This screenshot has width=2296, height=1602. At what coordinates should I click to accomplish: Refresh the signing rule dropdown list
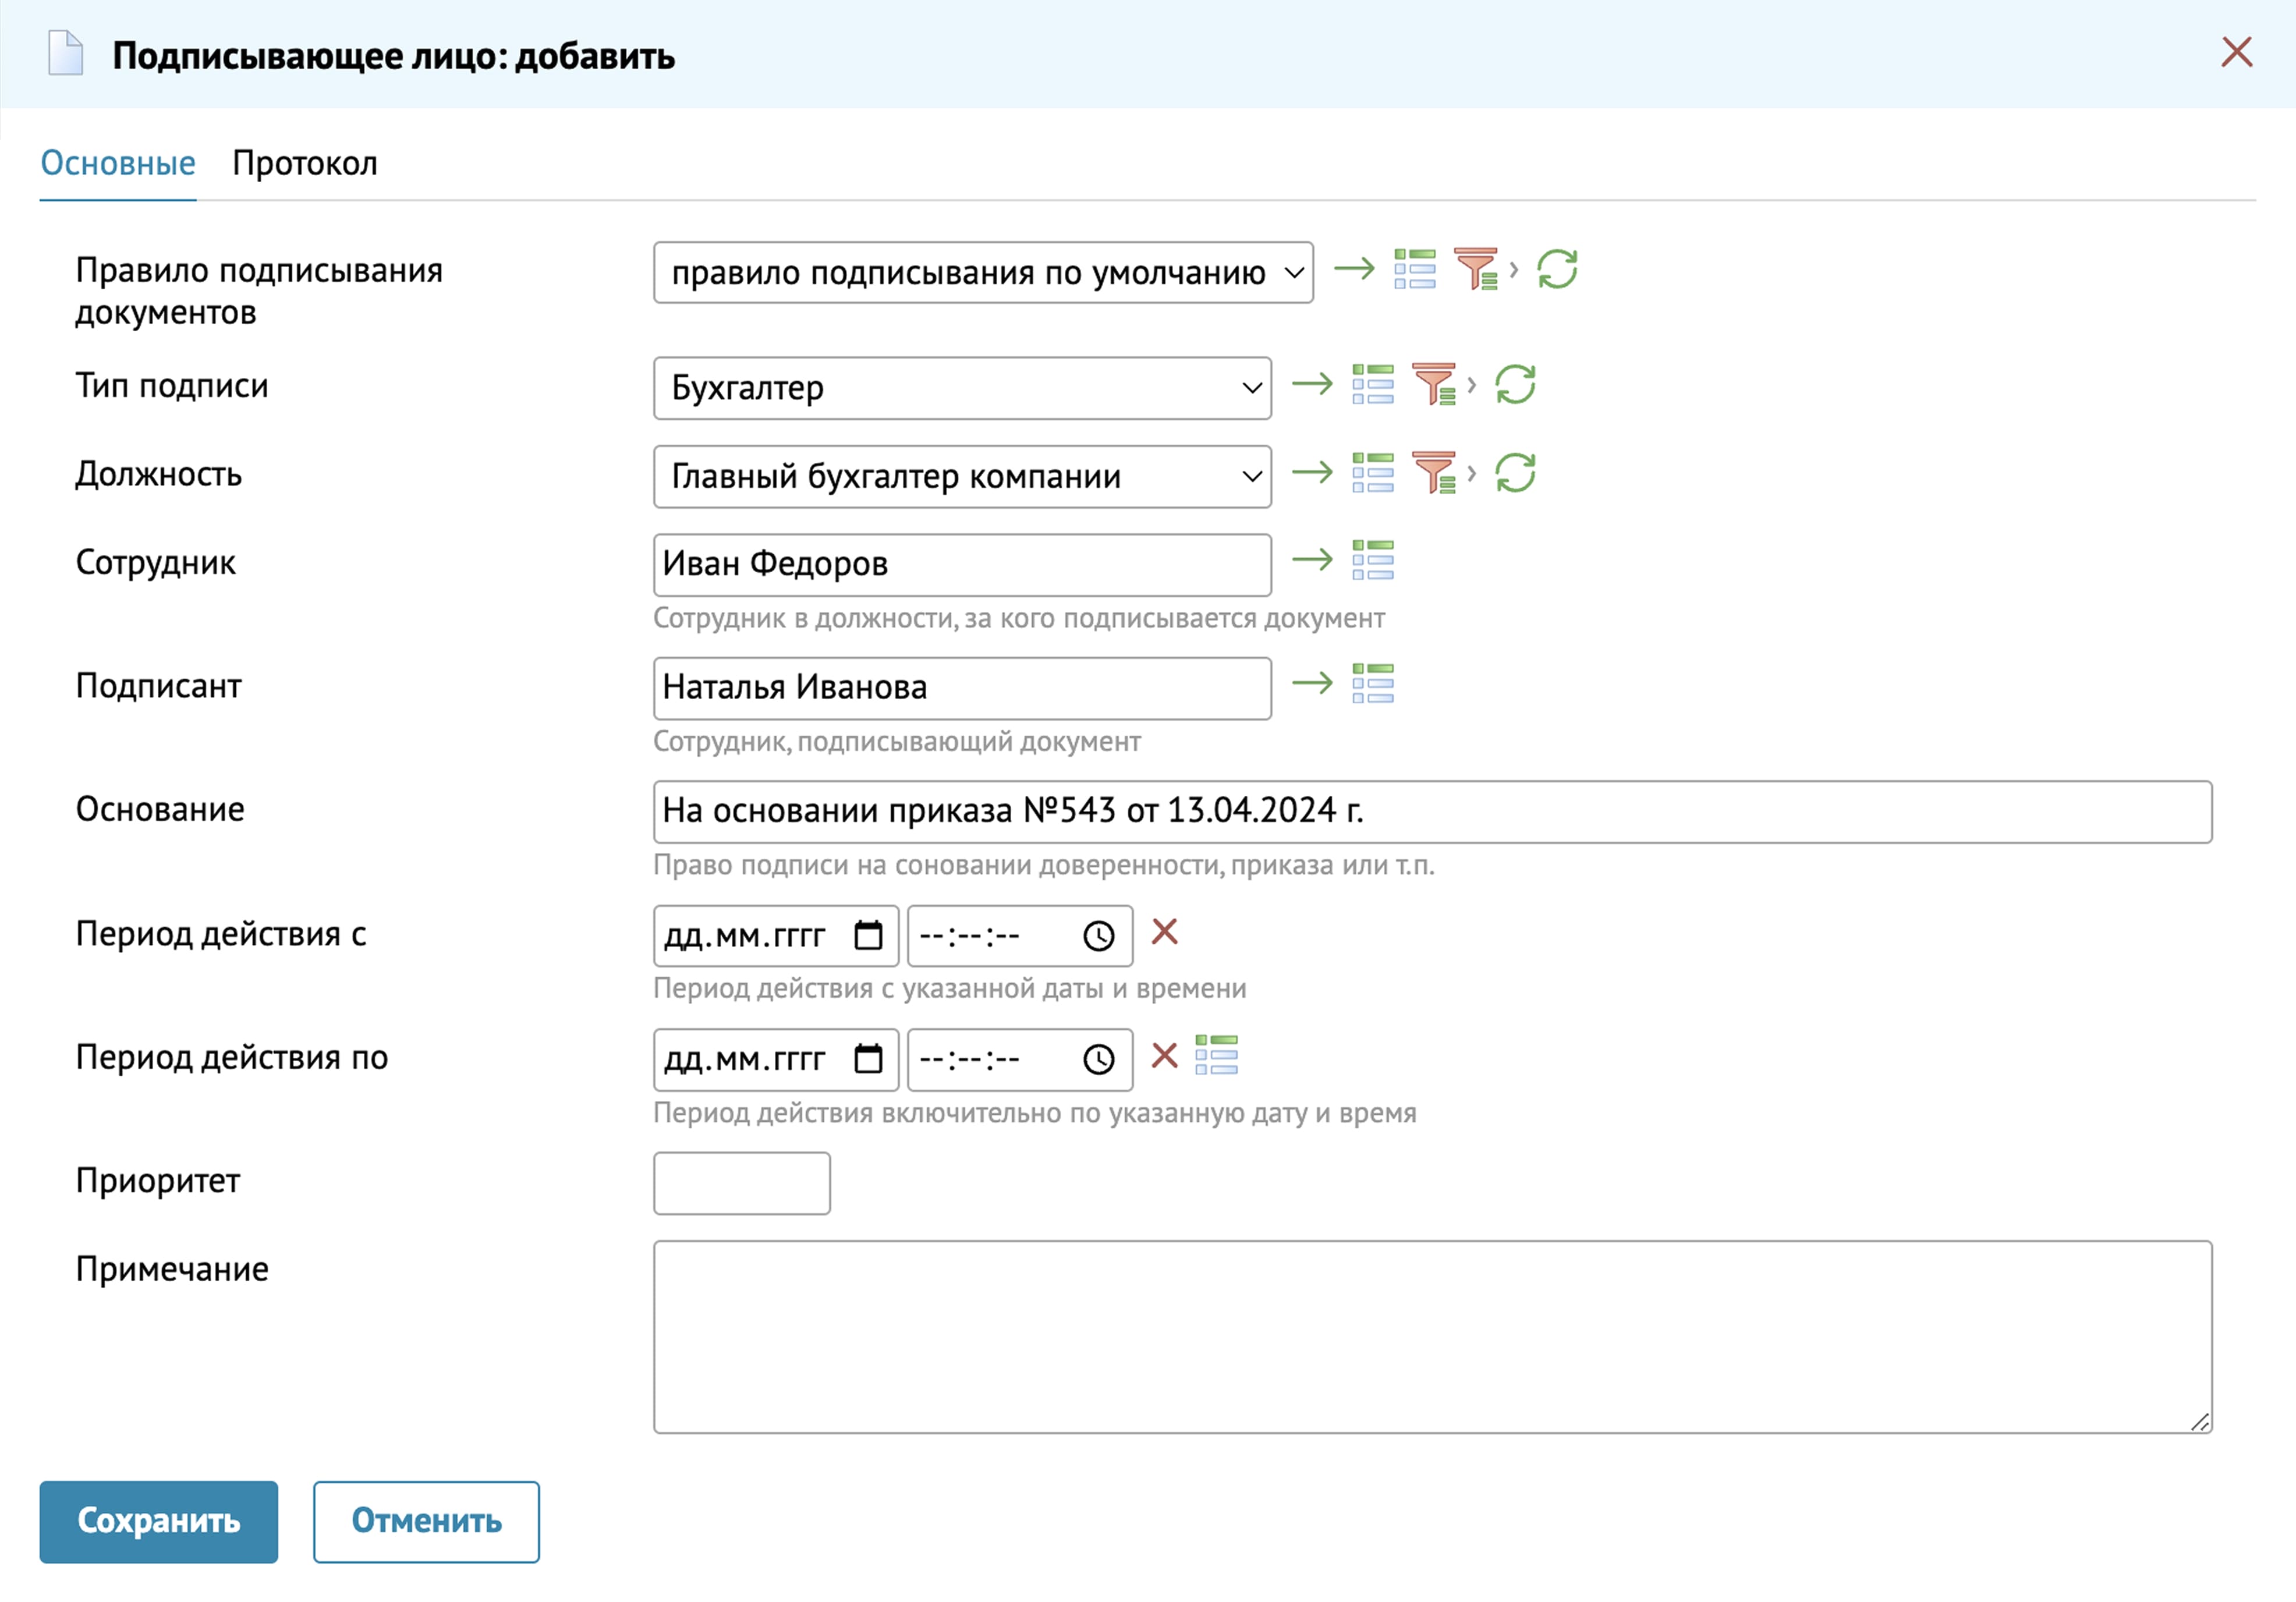[x=1557, y=269]
